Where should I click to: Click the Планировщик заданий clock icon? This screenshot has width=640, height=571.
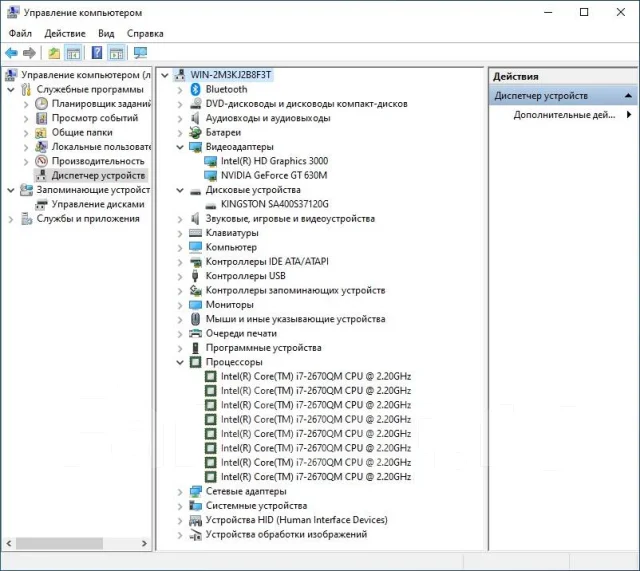point(41,104)
